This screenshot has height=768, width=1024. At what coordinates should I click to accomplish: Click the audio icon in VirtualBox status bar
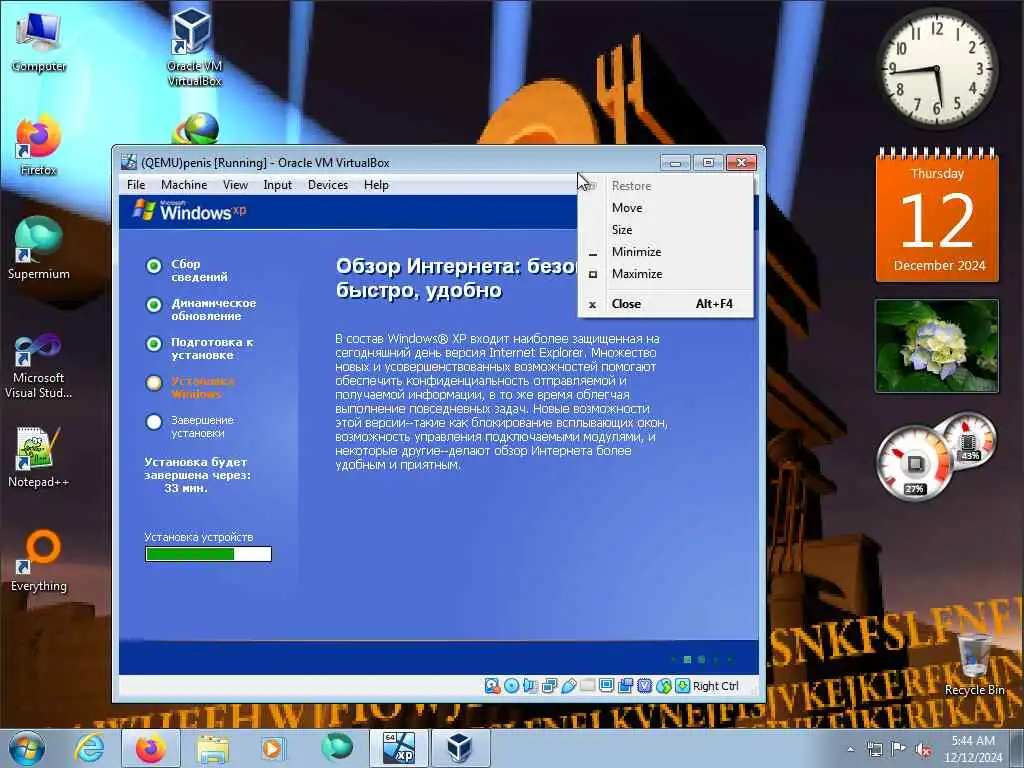[x=530, y=686]
